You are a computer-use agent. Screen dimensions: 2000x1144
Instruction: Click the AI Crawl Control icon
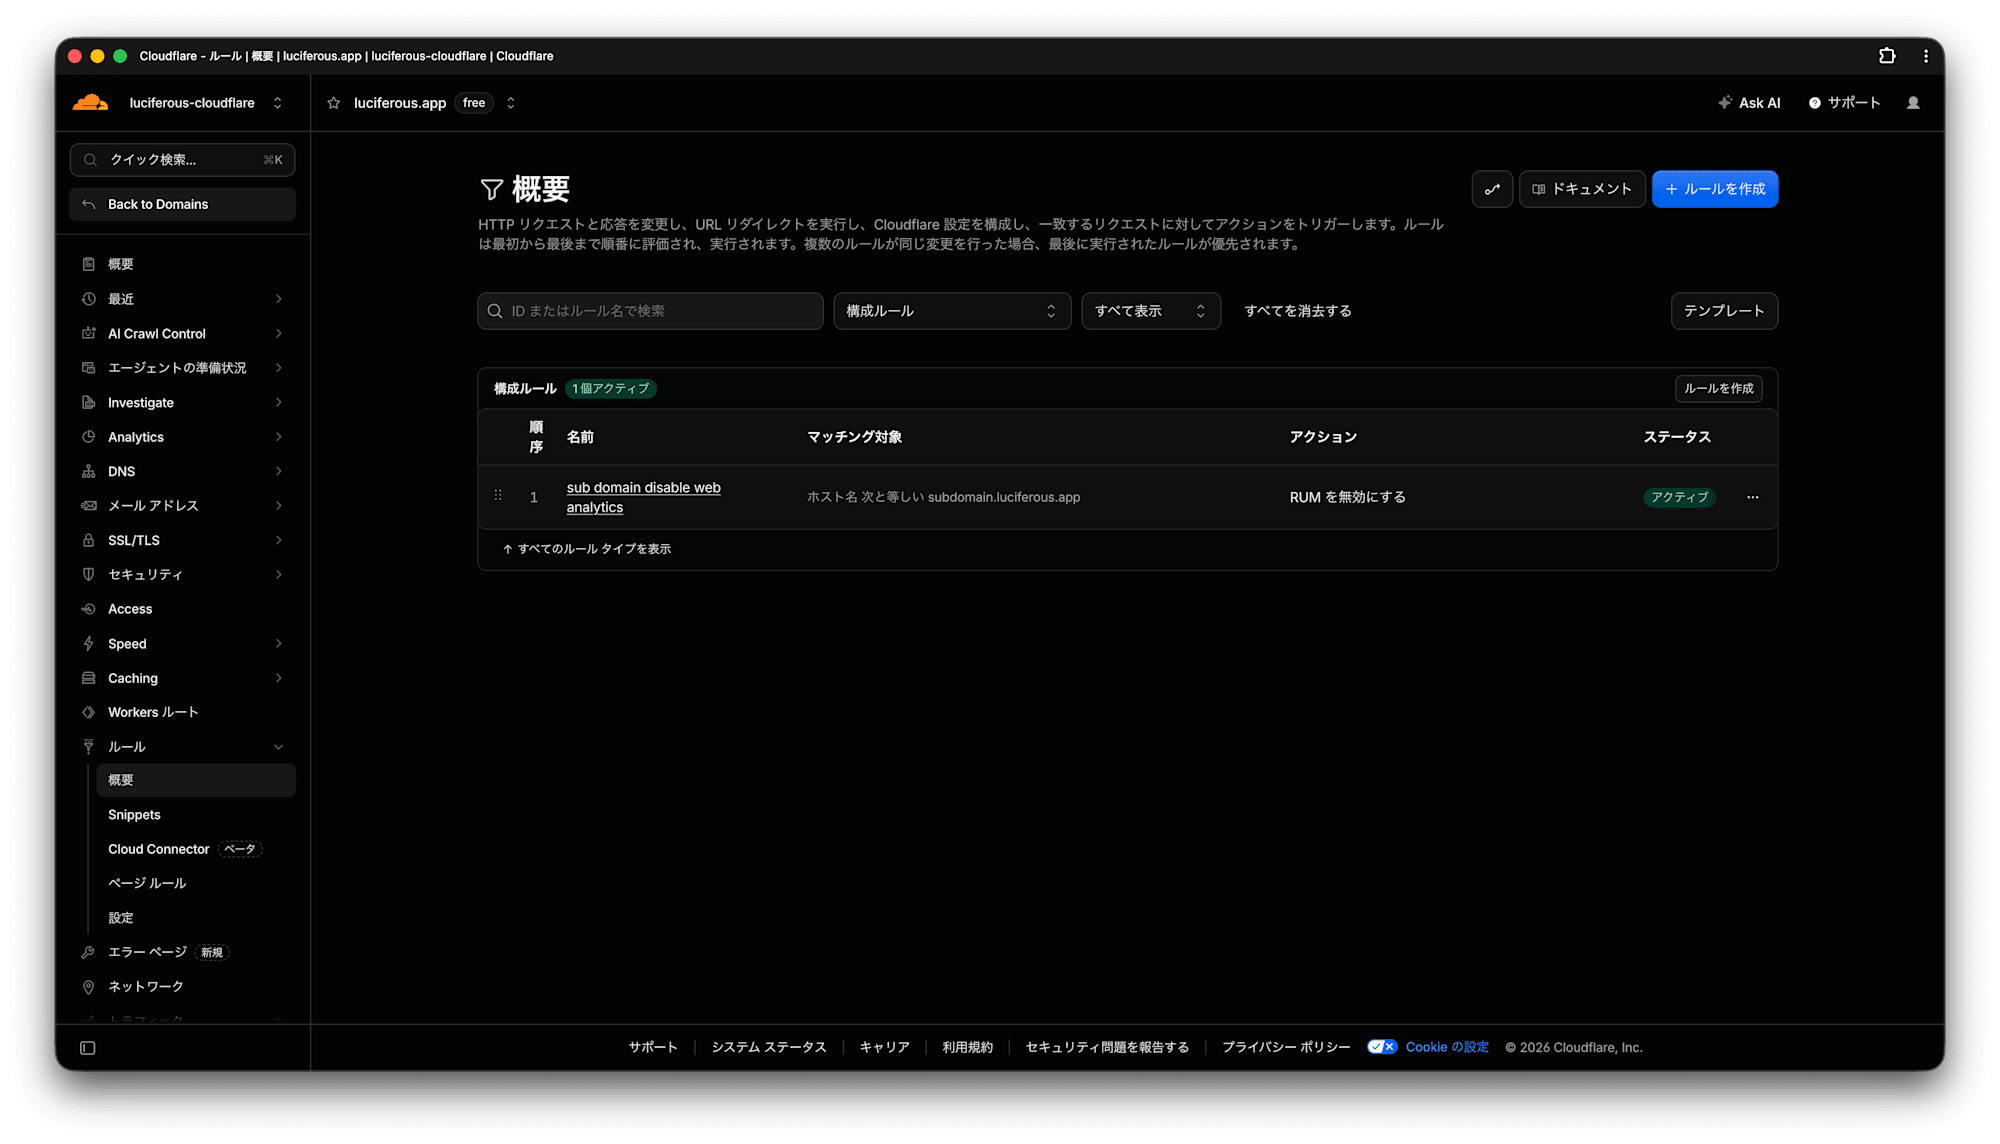(89, 333)
